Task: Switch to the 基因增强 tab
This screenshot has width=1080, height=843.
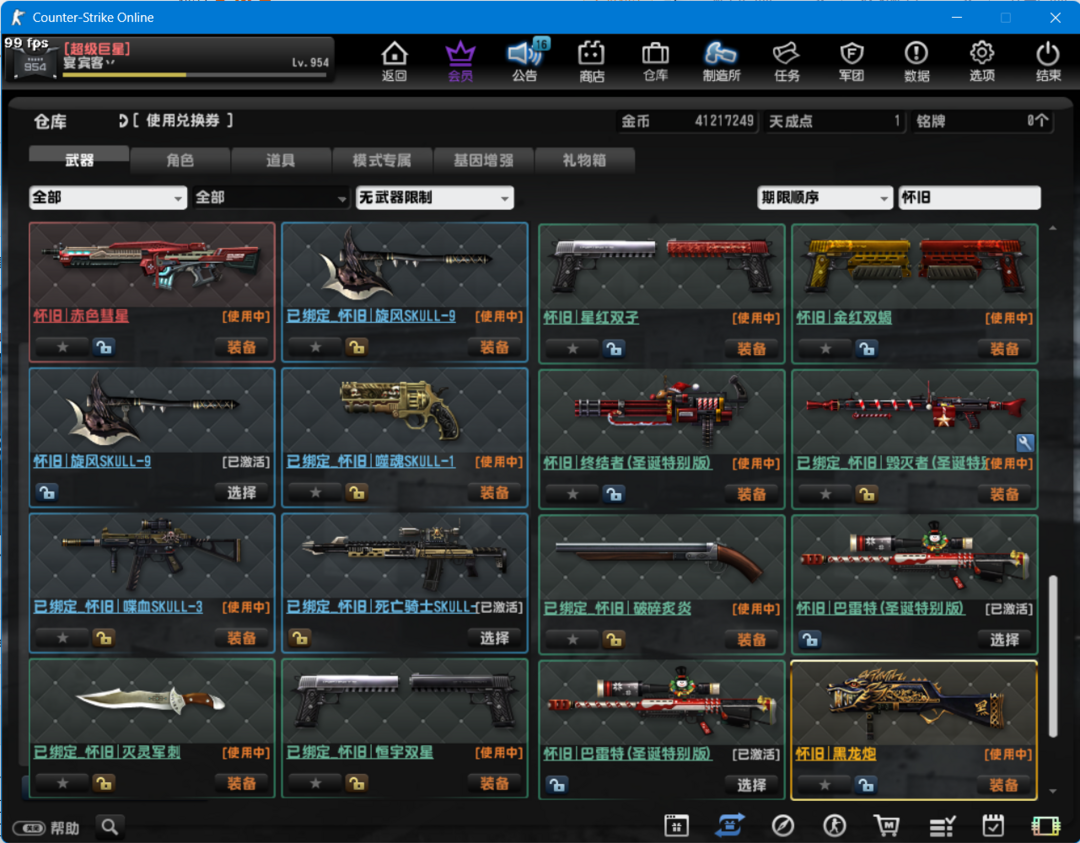Action: [x=483, y=160]
